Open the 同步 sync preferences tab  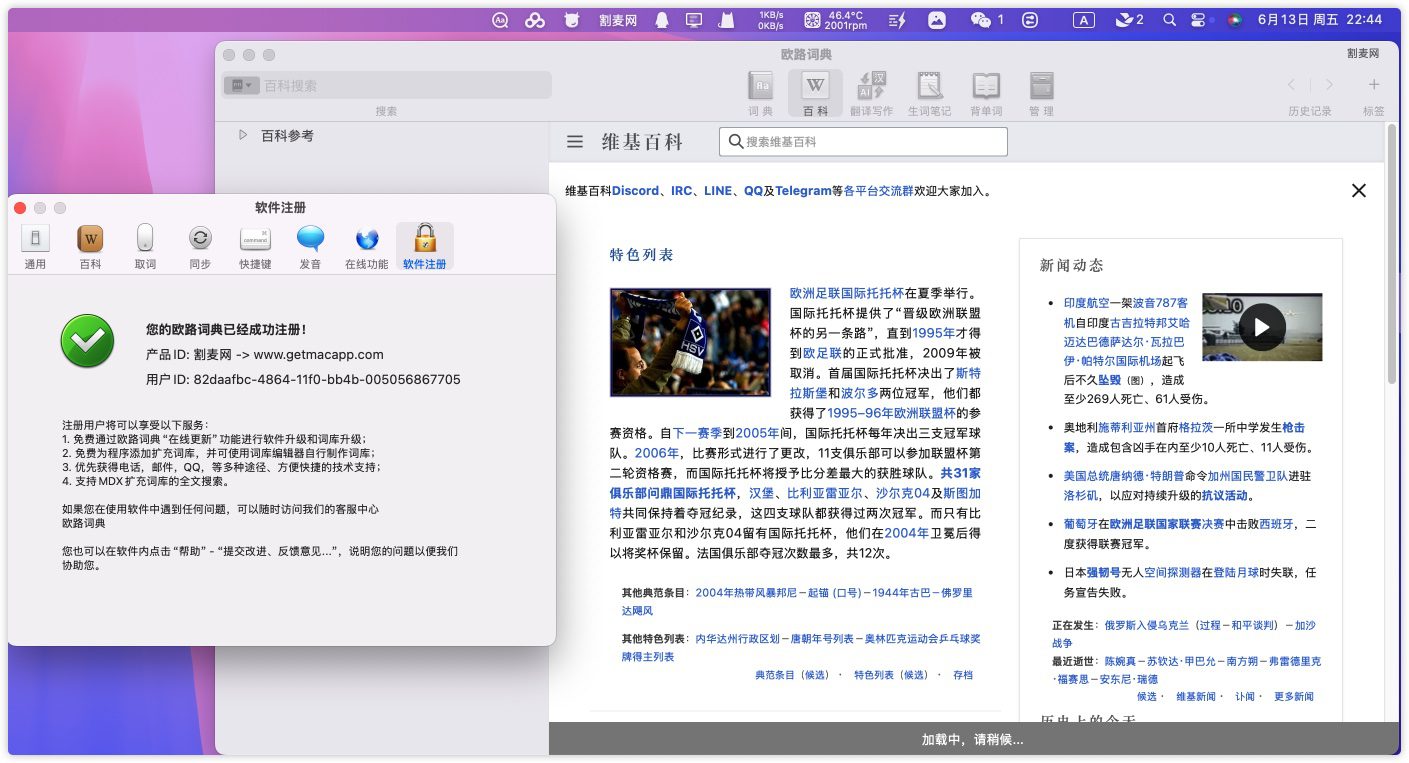click(x=200, y=247)
